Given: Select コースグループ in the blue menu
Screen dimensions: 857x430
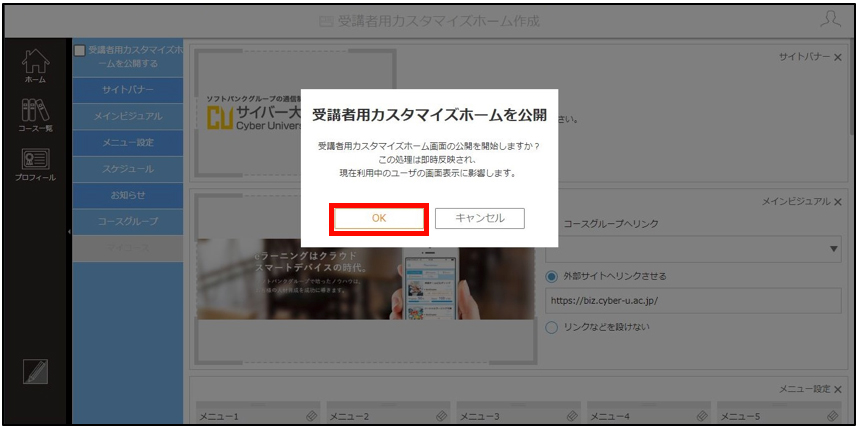Looking at the screenshot, I should click(x=128, y=221).
